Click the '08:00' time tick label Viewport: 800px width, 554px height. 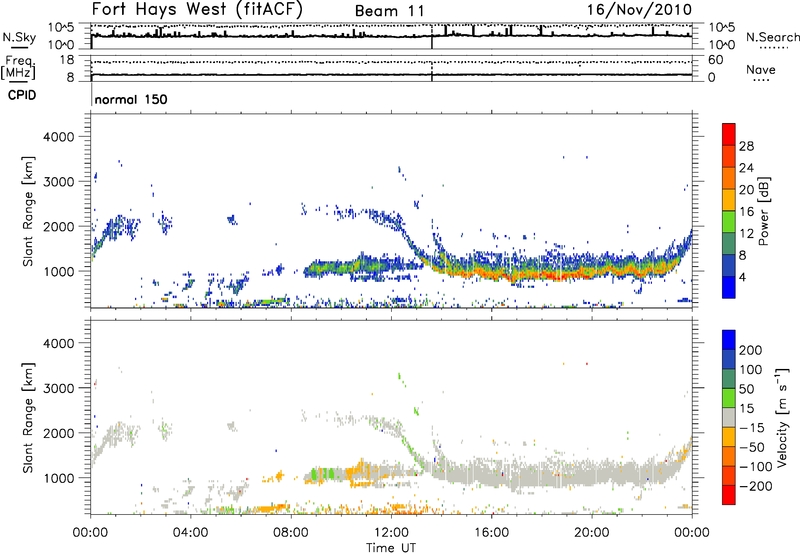click(291, 533)
